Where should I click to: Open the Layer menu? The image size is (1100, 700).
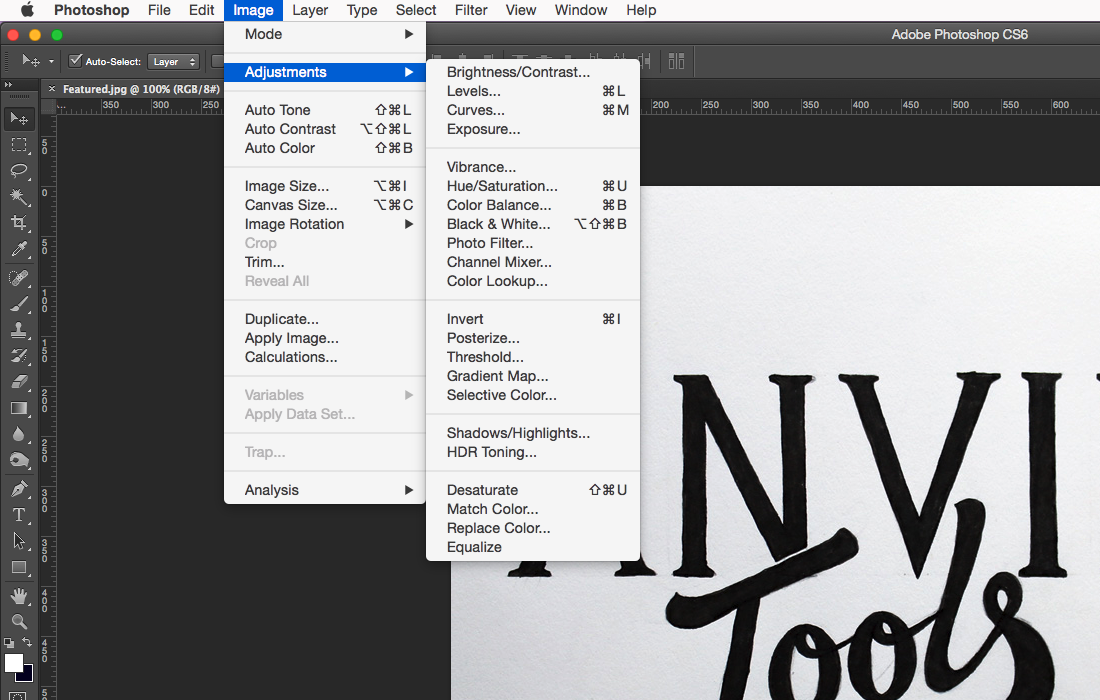point(310,10)
